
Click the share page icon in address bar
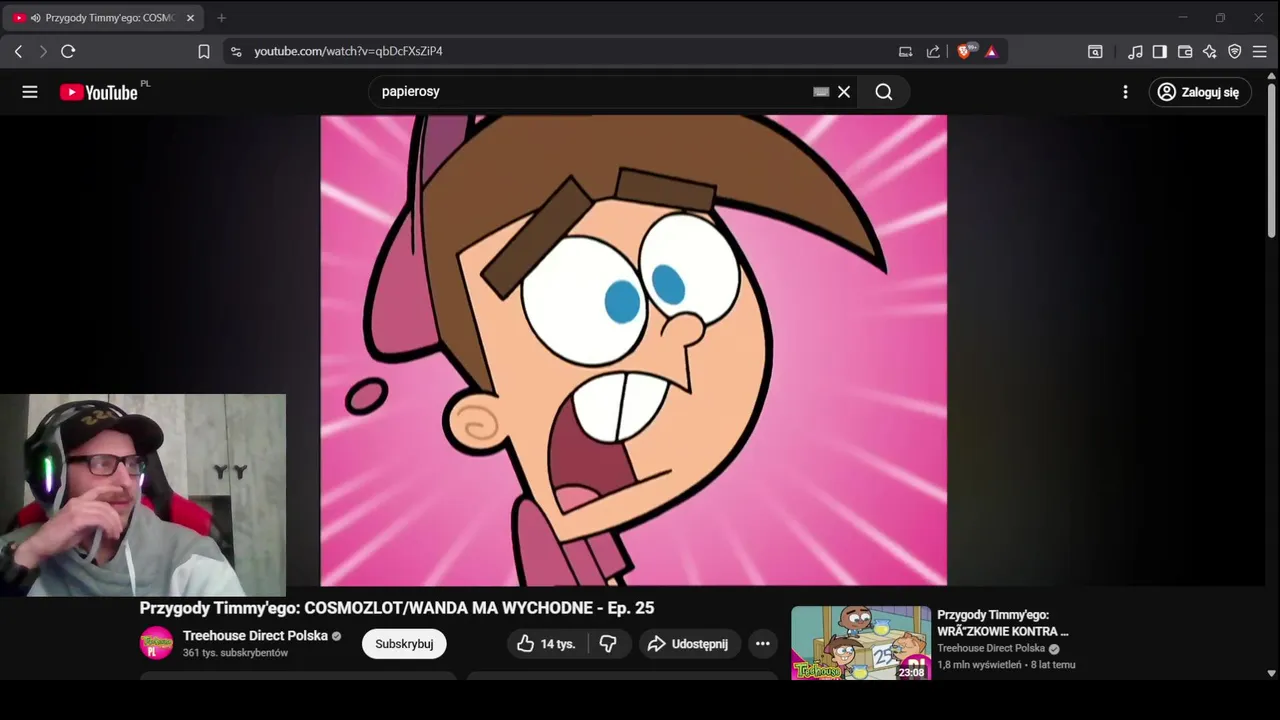click(933, 51)
